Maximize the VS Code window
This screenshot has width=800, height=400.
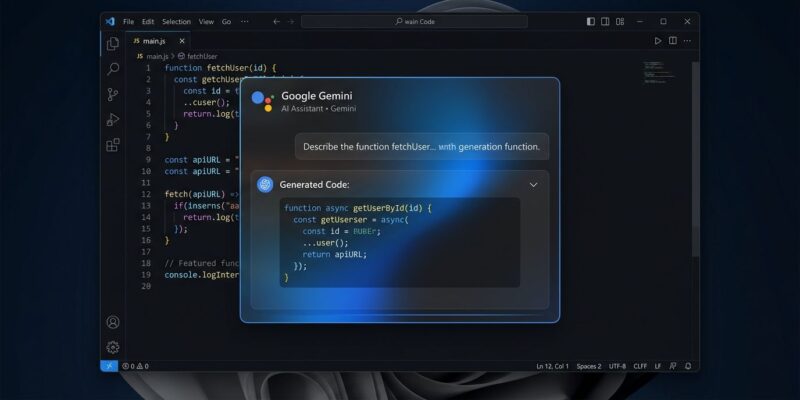[663, 21]
